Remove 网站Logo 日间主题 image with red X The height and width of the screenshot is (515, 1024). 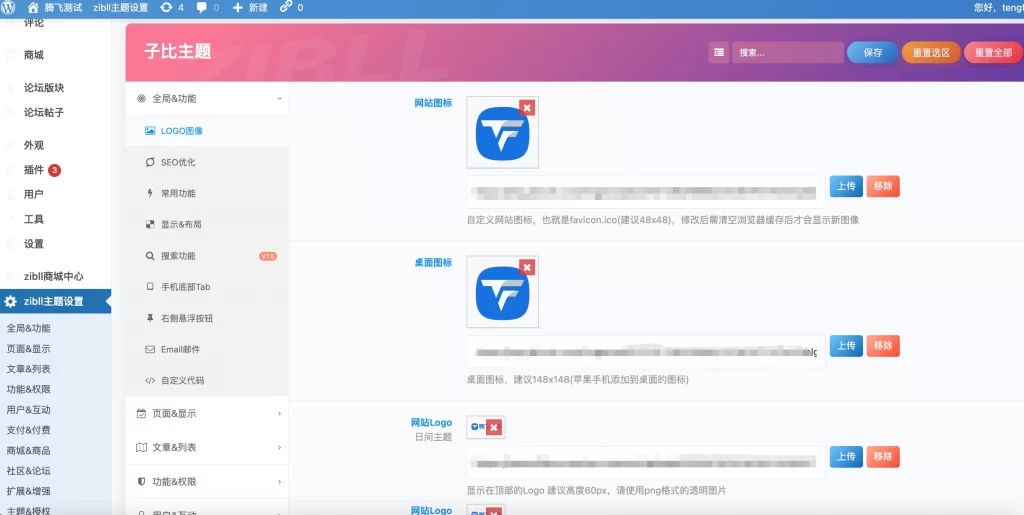click(494, 428)
